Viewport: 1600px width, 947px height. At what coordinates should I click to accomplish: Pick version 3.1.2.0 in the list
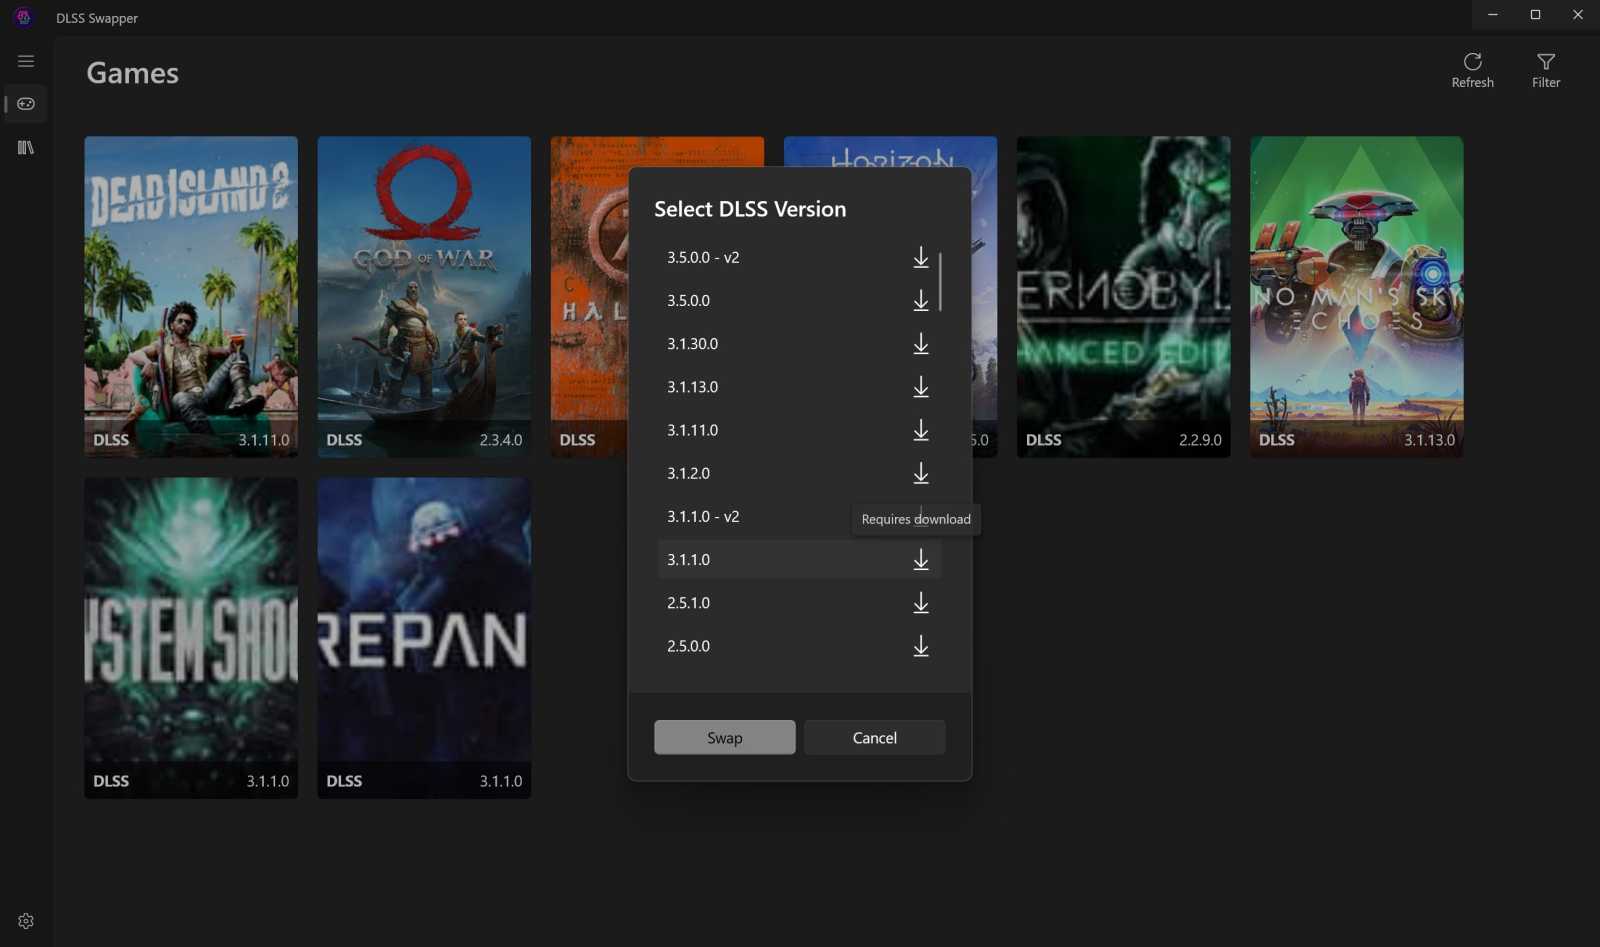pos(799,473)
